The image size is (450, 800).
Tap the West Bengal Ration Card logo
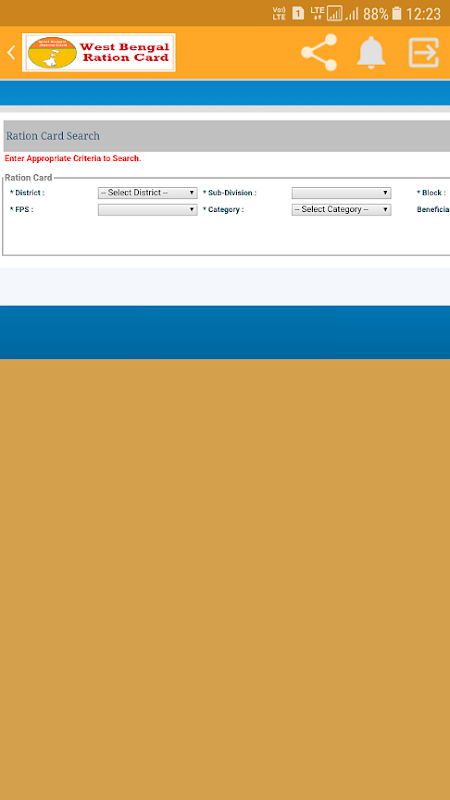click(x=98, y=52)
